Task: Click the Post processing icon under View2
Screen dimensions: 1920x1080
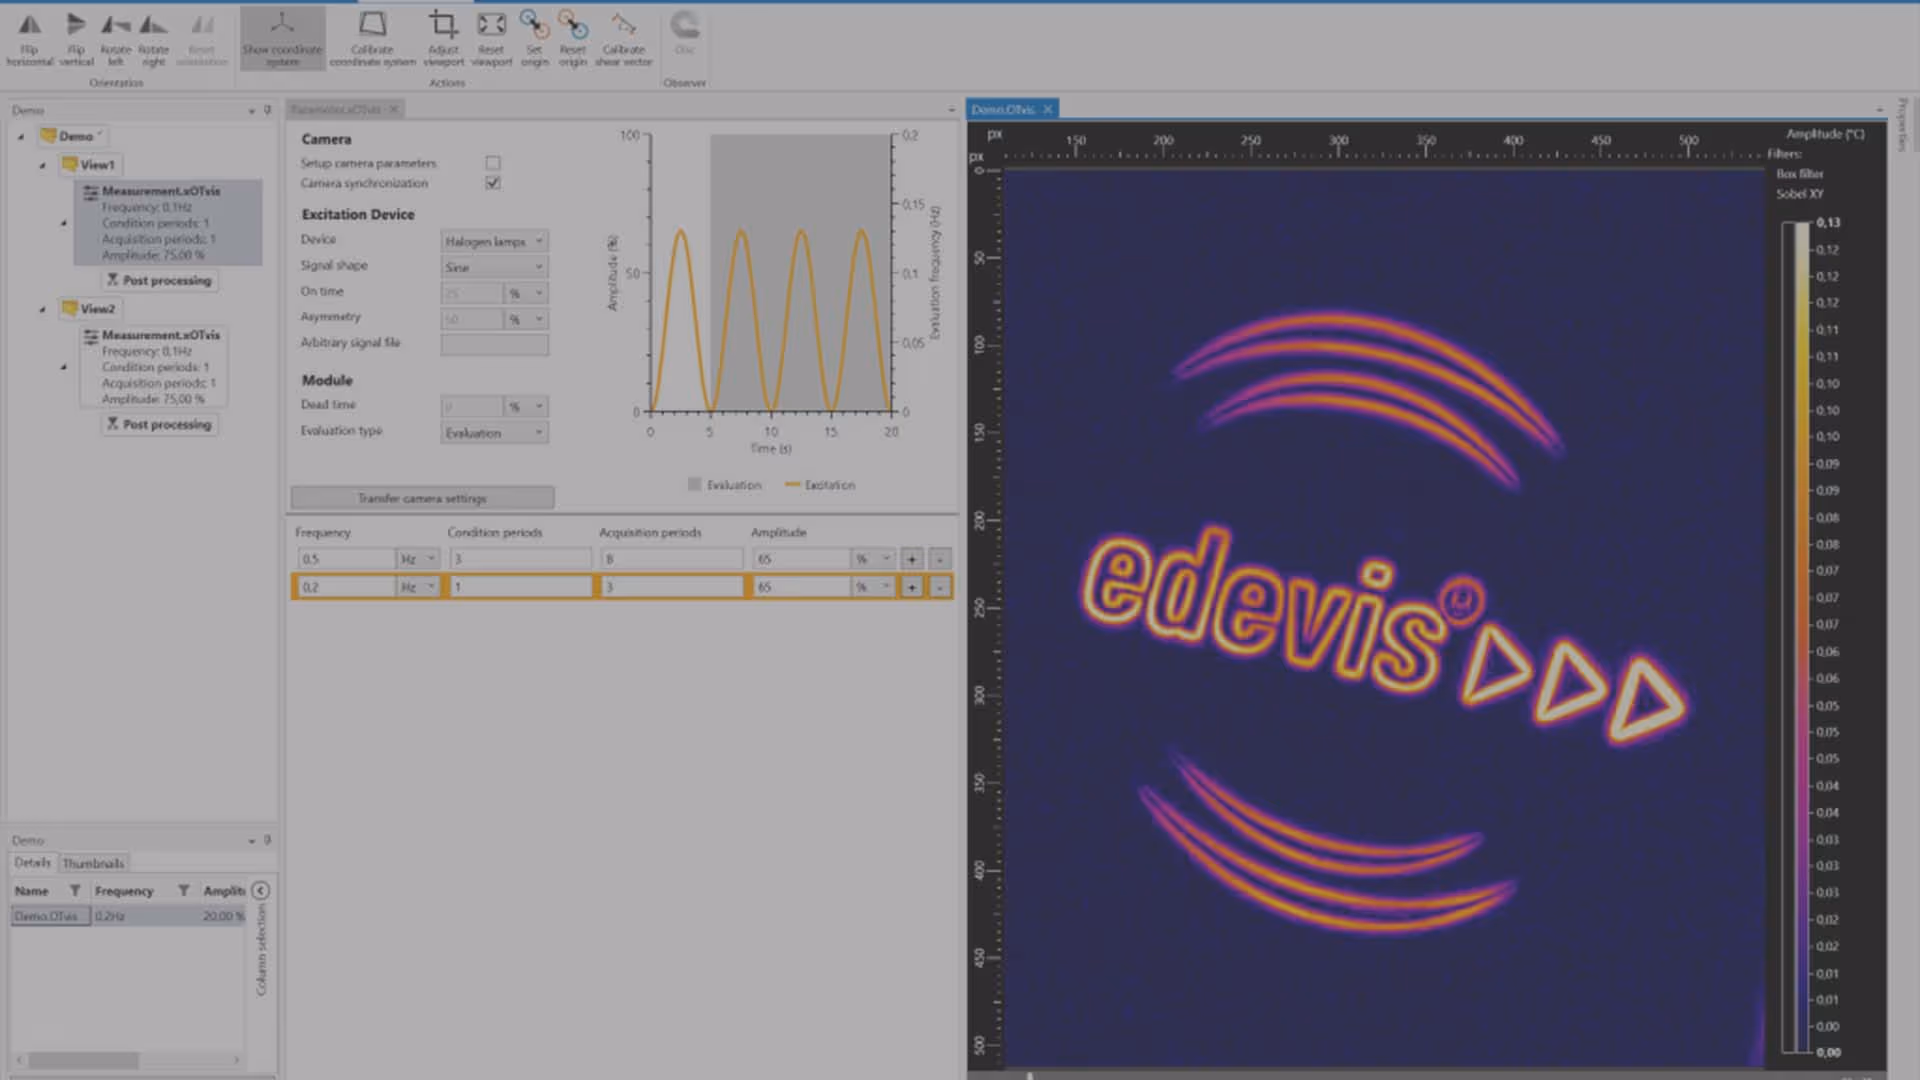Action: [112, 424]
